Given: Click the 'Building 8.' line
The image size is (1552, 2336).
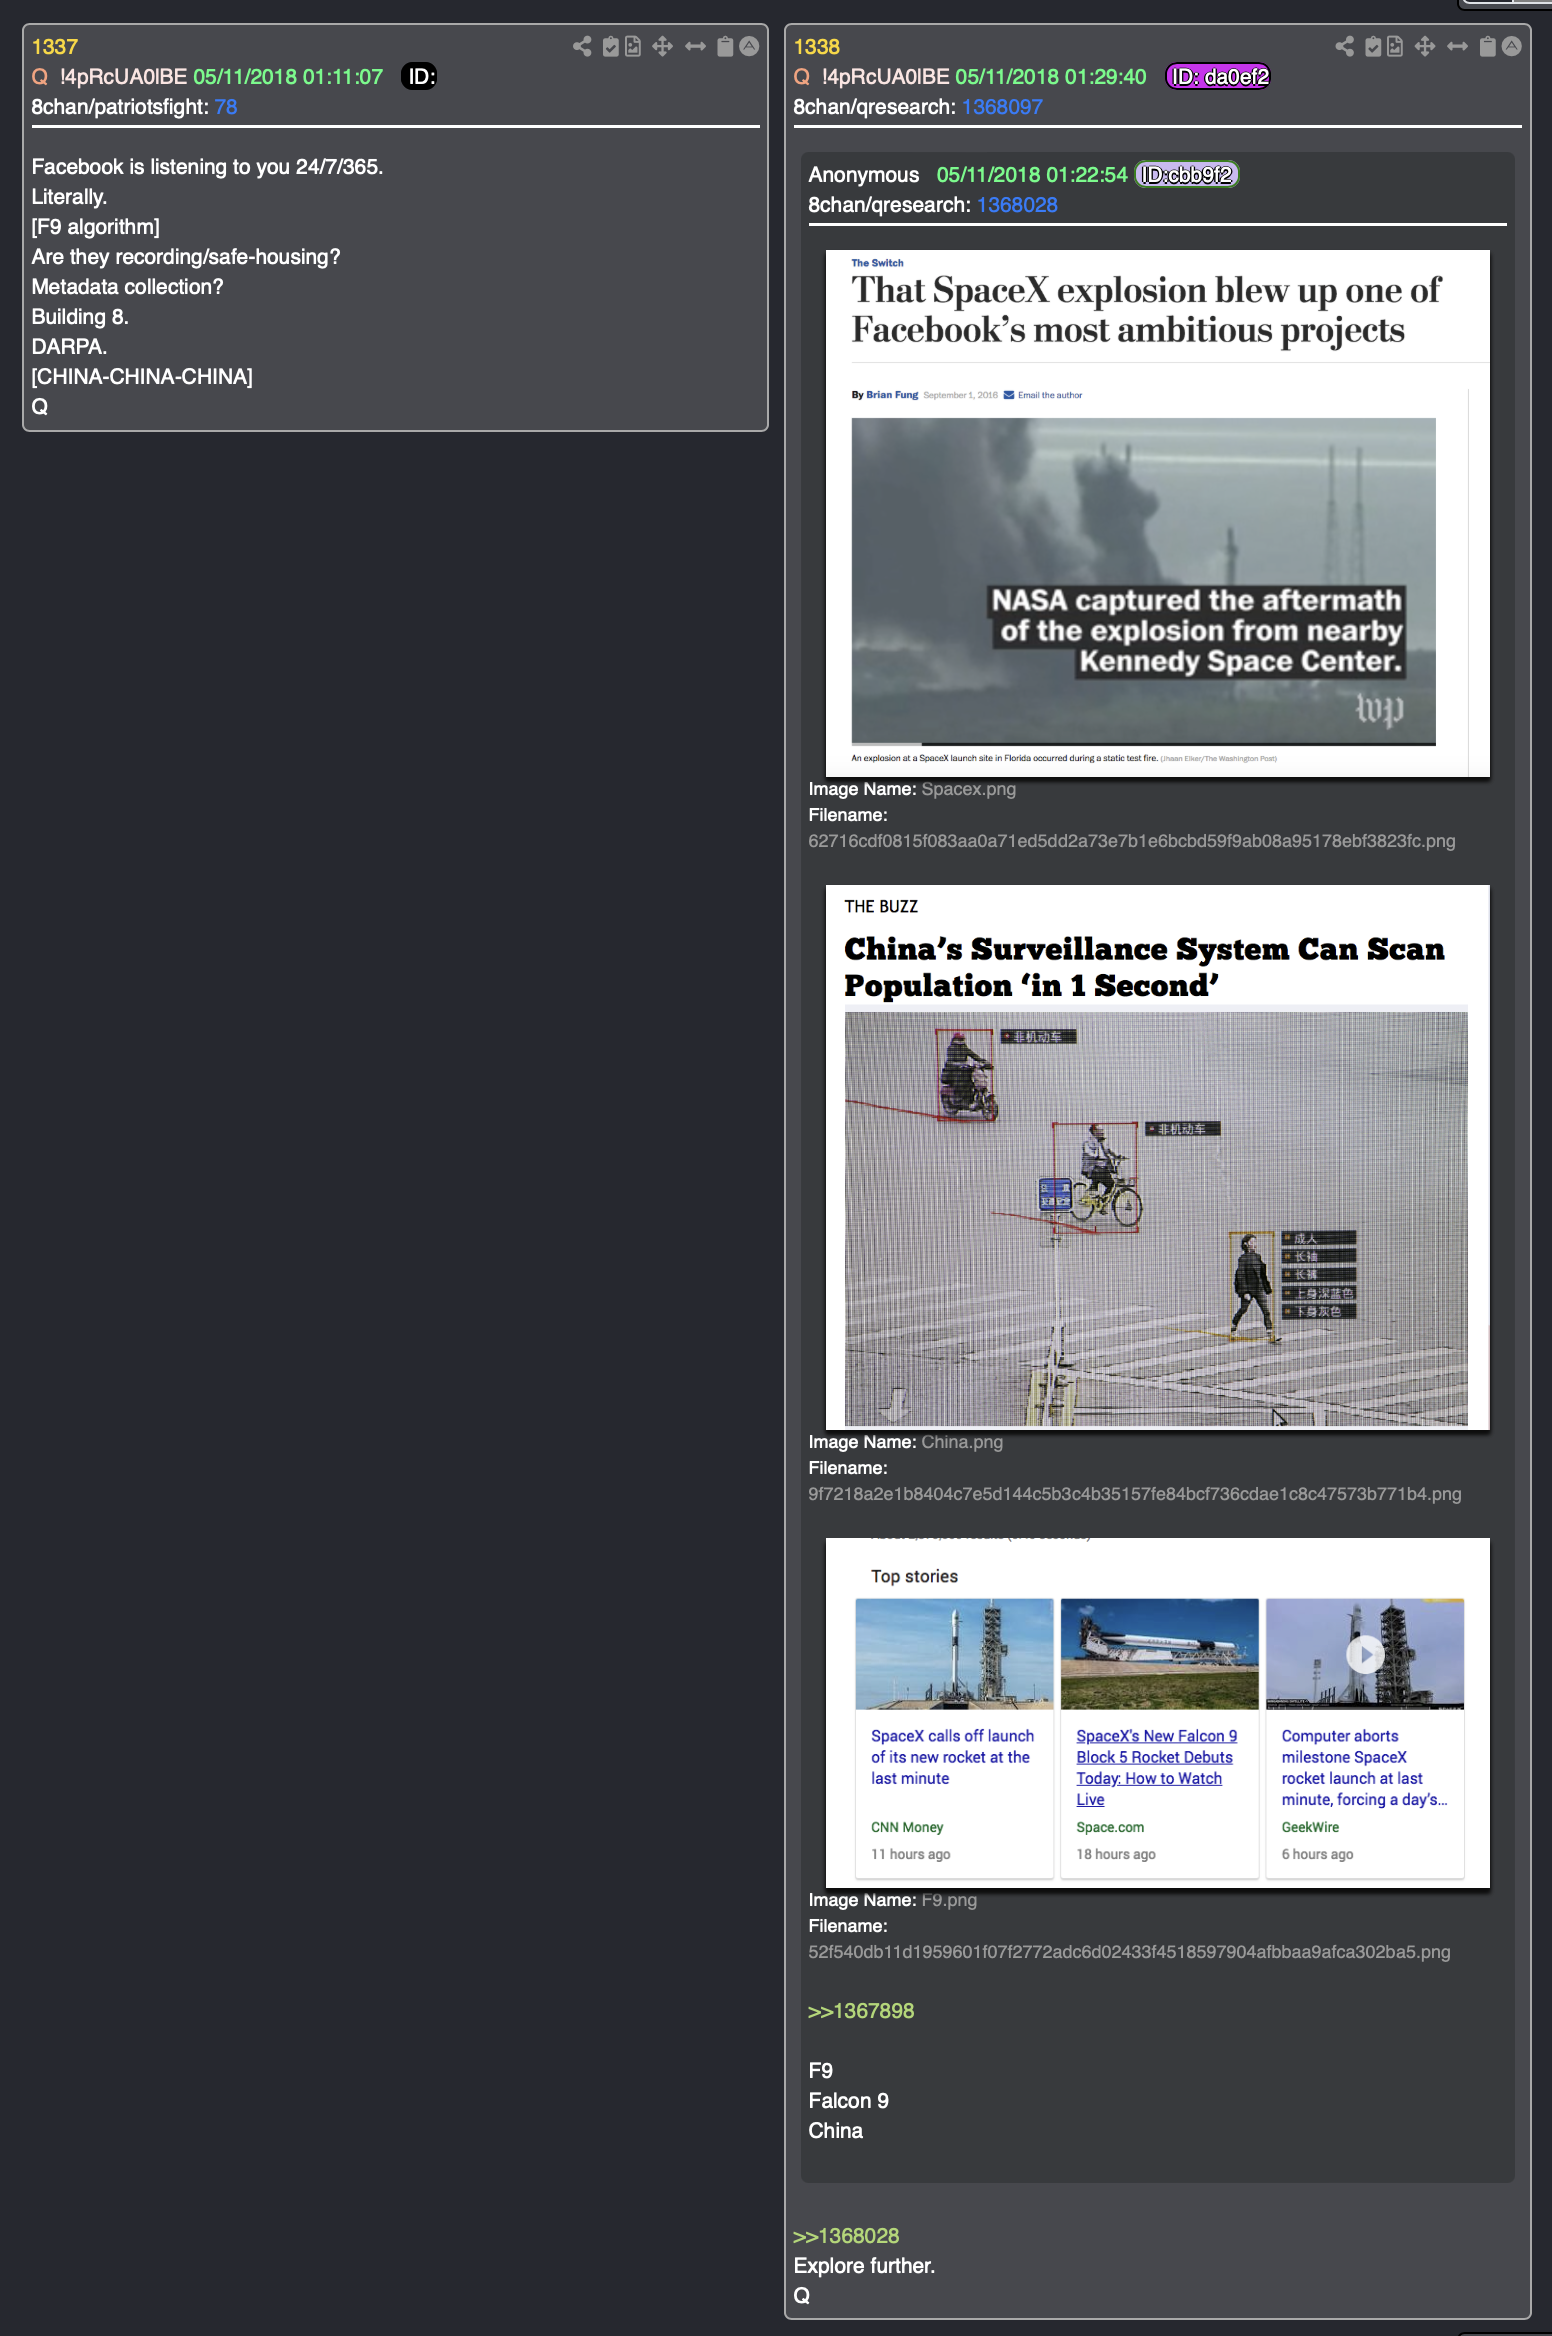Looking at the screenshot, I should [x=80, y=317].
